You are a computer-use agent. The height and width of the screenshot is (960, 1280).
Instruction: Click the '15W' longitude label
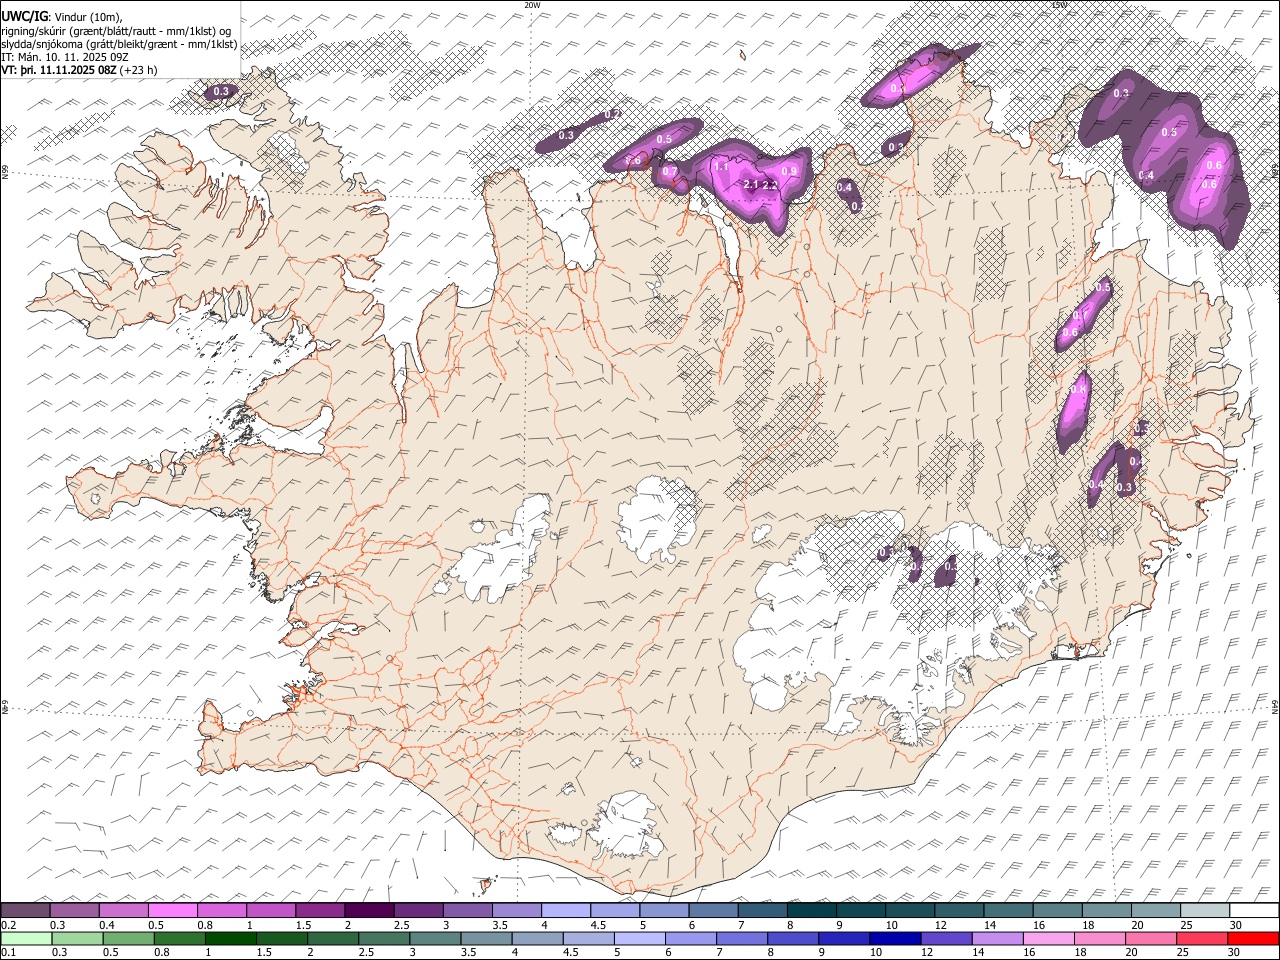click(x=1059, y=5)
